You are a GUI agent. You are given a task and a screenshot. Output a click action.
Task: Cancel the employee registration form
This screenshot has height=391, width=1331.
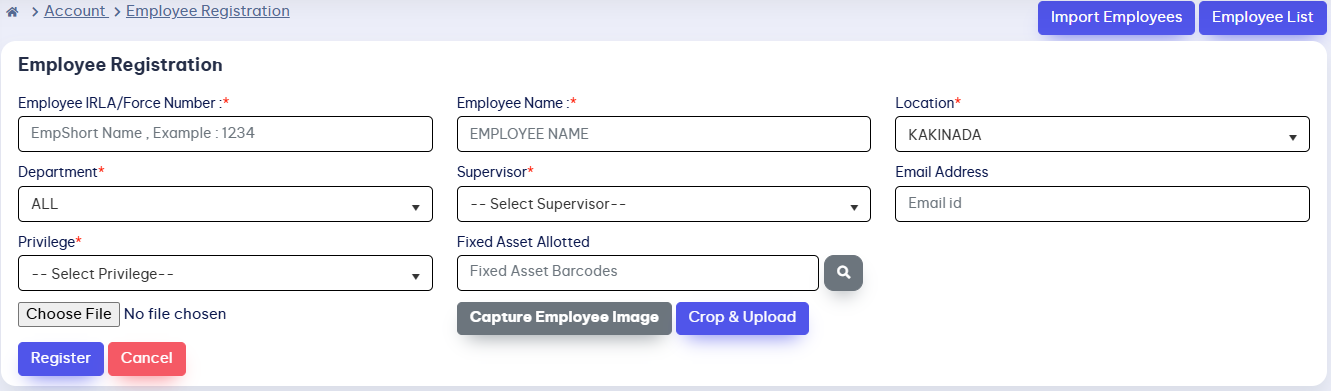147,358
